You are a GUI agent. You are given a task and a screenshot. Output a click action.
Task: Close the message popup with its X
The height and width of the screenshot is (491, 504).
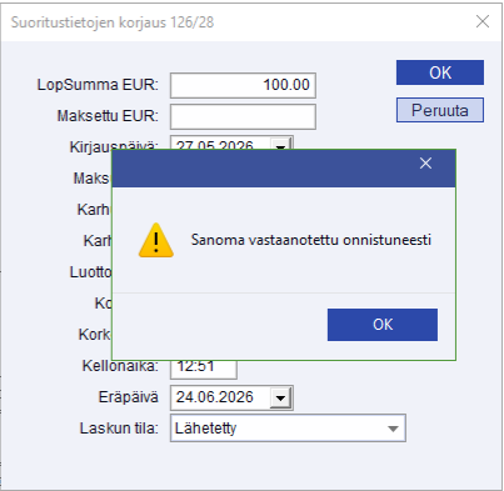(x=426, y=163)
